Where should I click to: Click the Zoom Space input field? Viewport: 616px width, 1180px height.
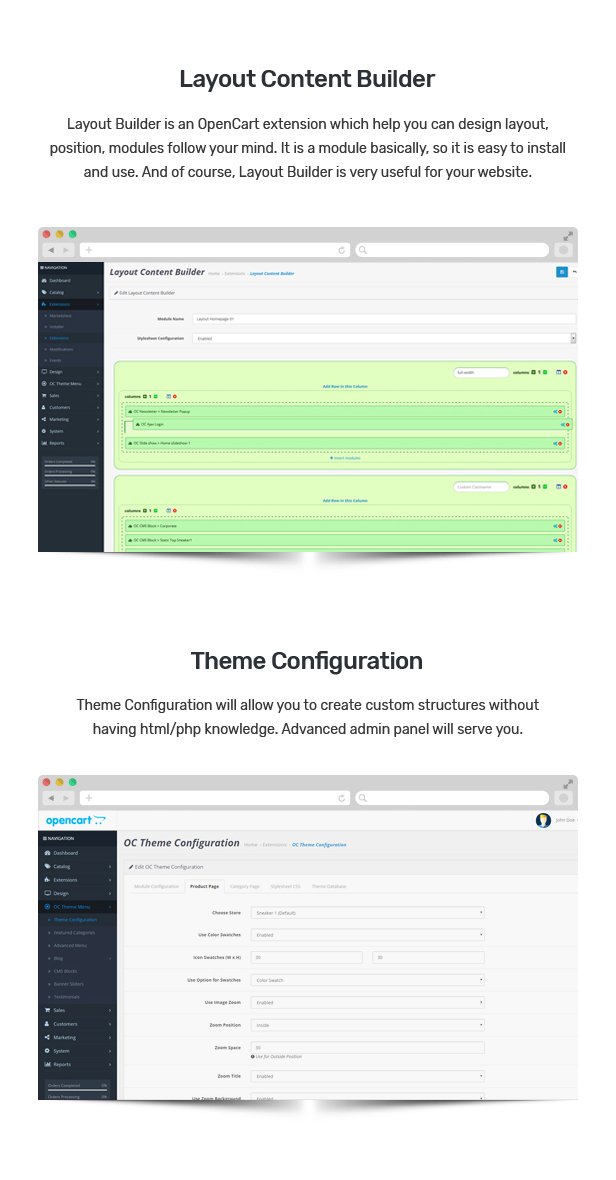pos(367,1047)
